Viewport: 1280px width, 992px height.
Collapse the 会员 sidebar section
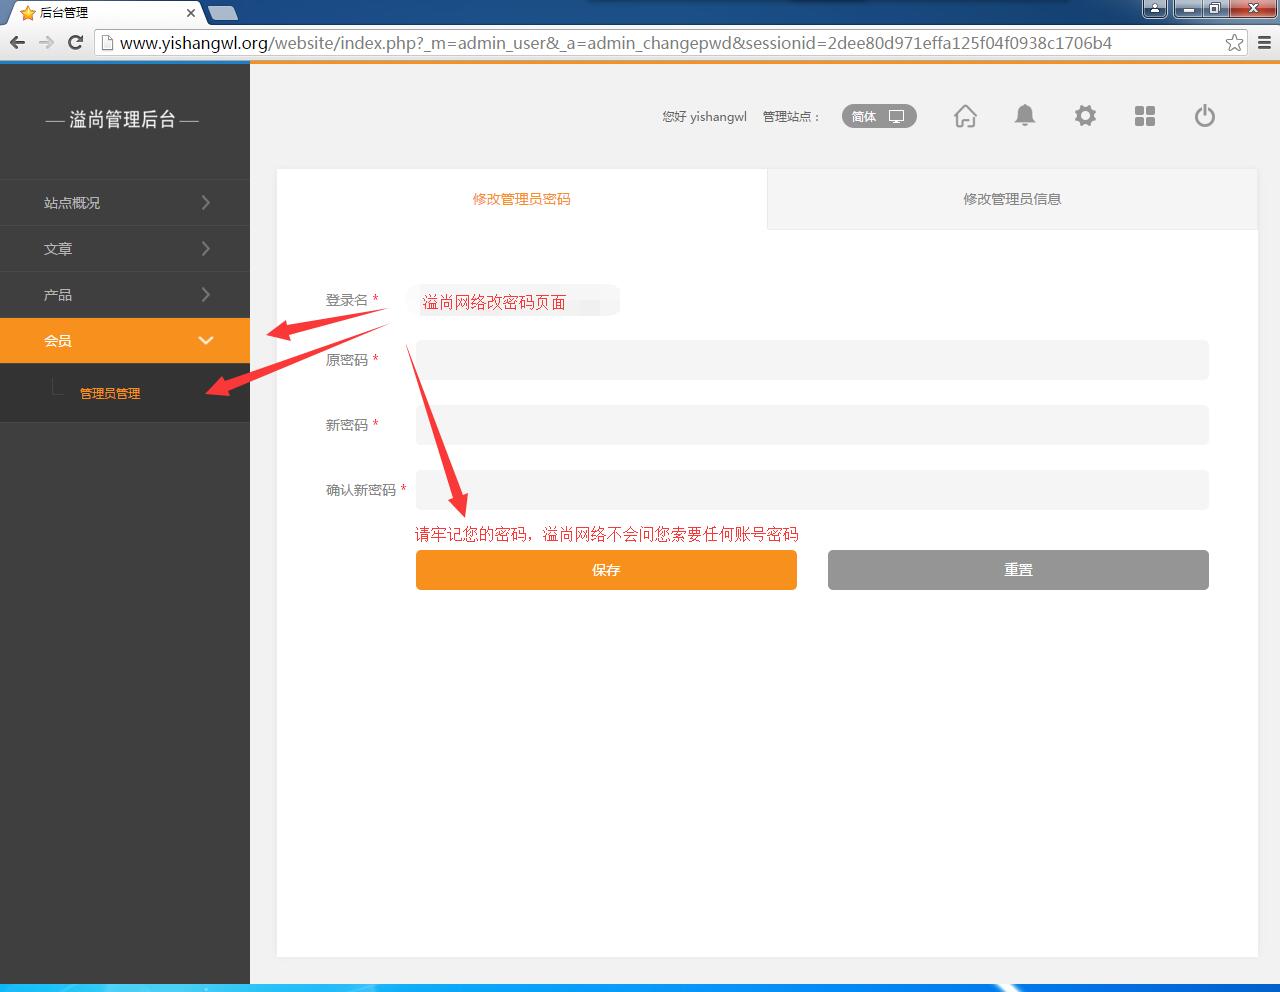tap(124, 341)
